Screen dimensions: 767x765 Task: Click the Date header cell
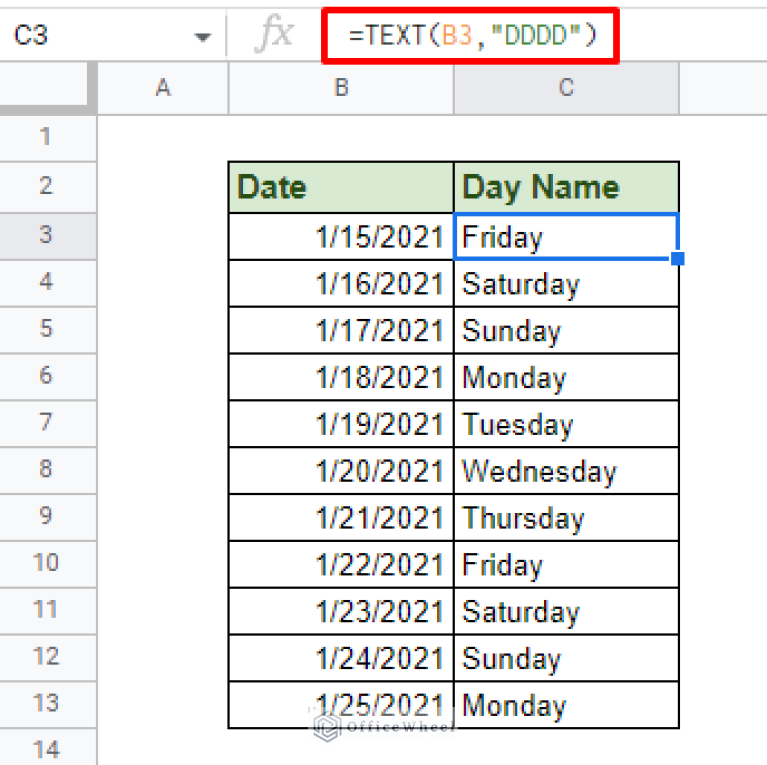point(341,187)
